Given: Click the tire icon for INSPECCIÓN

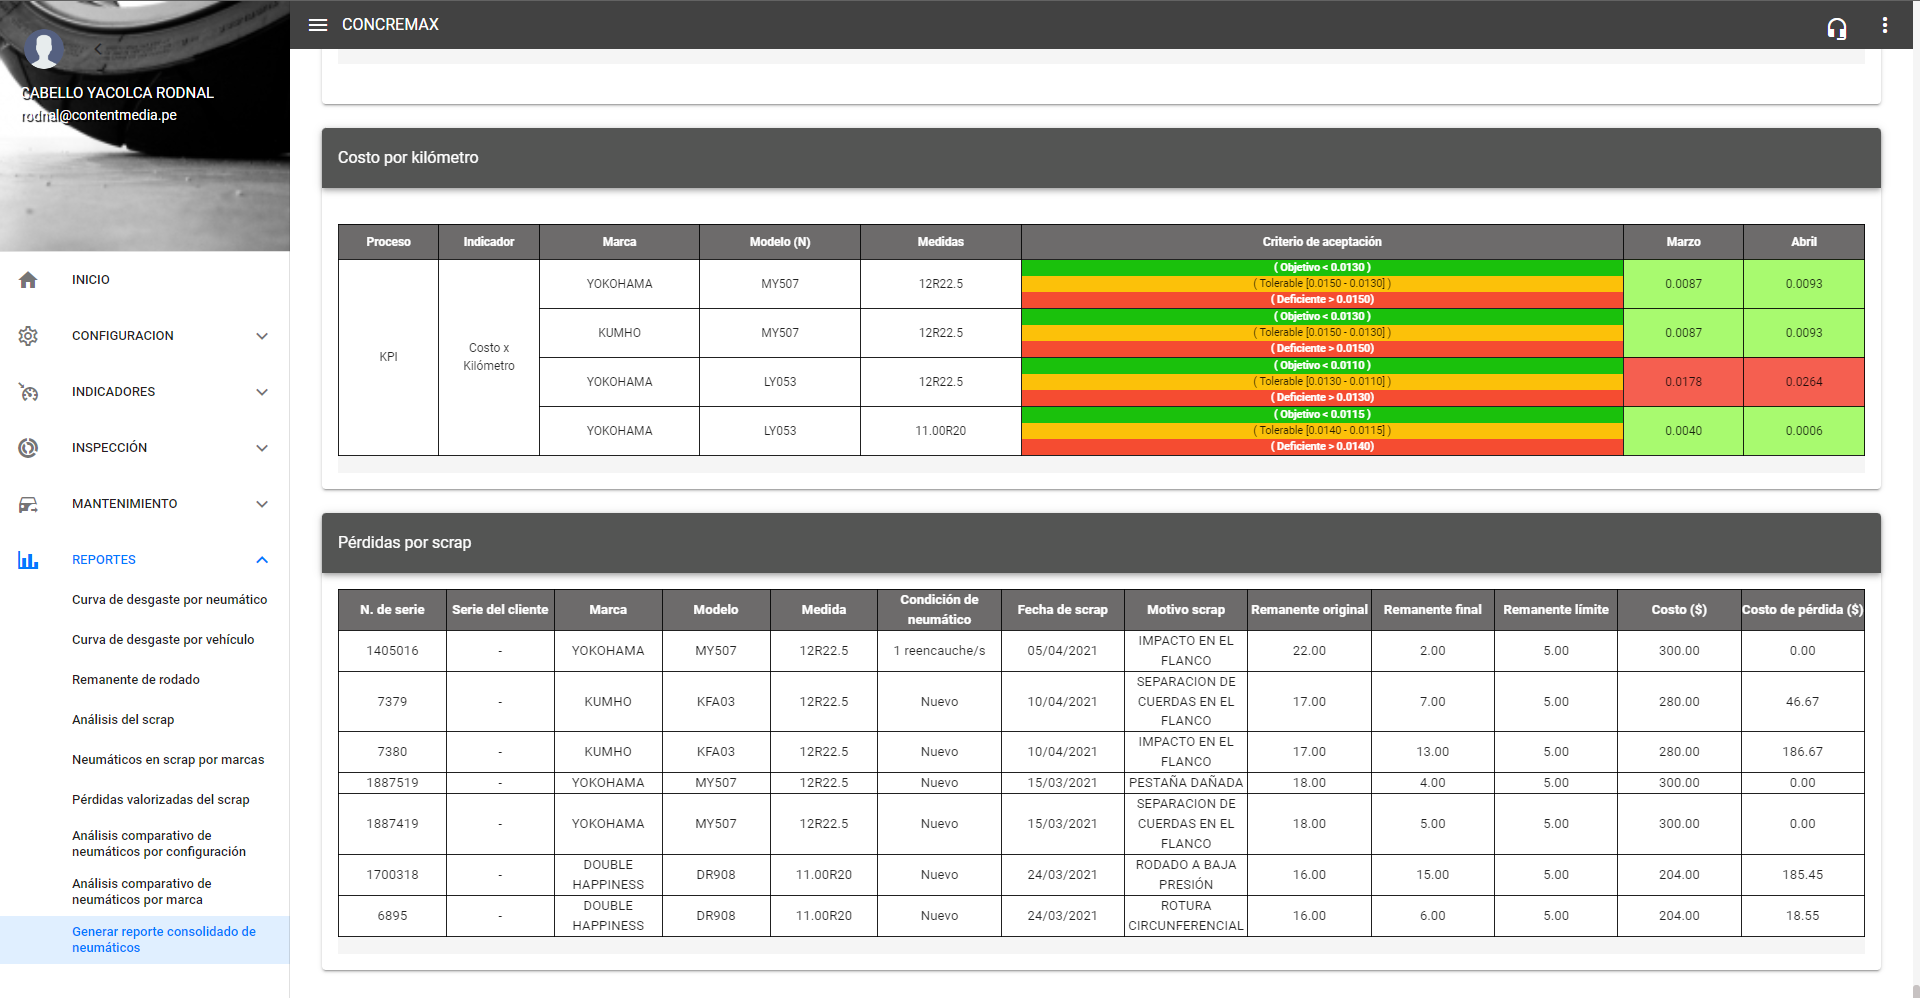Looking at the screenshot, I should pos(28,448).
